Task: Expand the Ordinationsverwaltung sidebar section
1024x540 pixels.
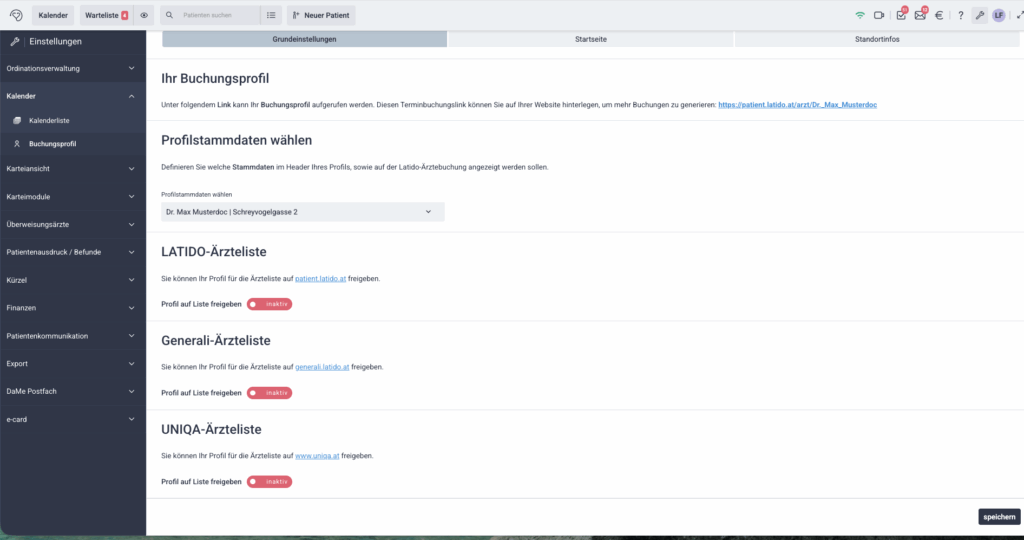Action: [72, 68]
